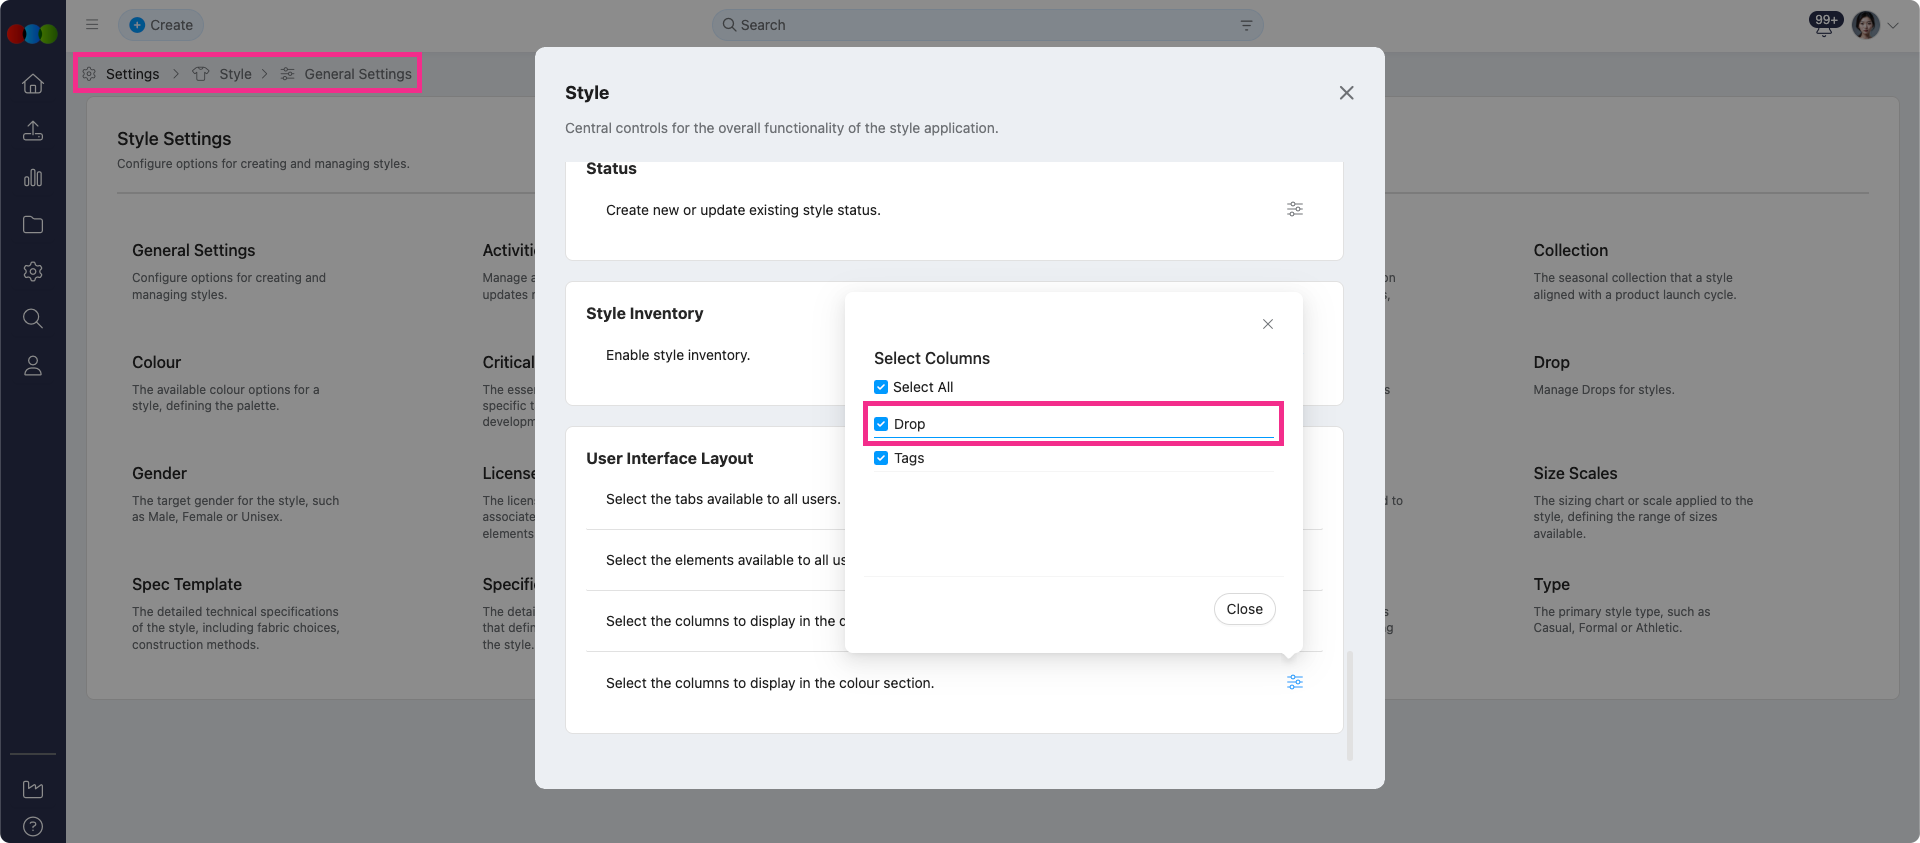Viewport: 1920px width, 843px height.
Task: Click the settings gear sidebar icon
Action: click(x=33, y=272)
